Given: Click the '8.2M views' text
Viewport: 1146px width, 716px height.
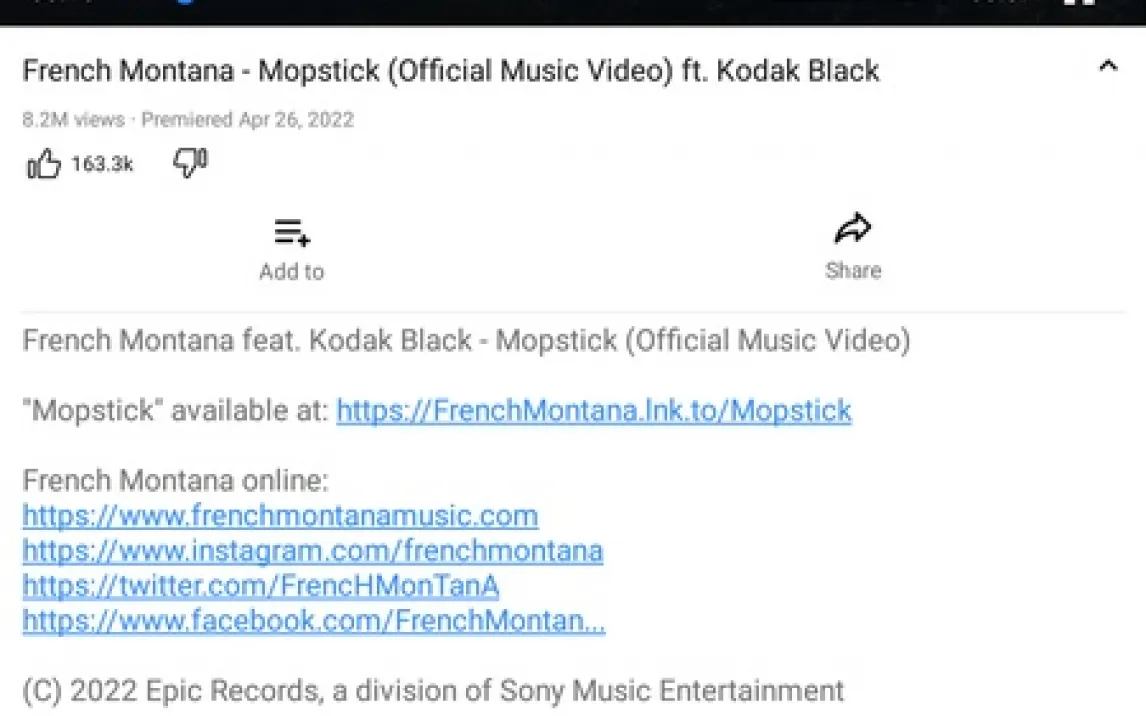Looking at the screenshot, I should pos(73,120).
